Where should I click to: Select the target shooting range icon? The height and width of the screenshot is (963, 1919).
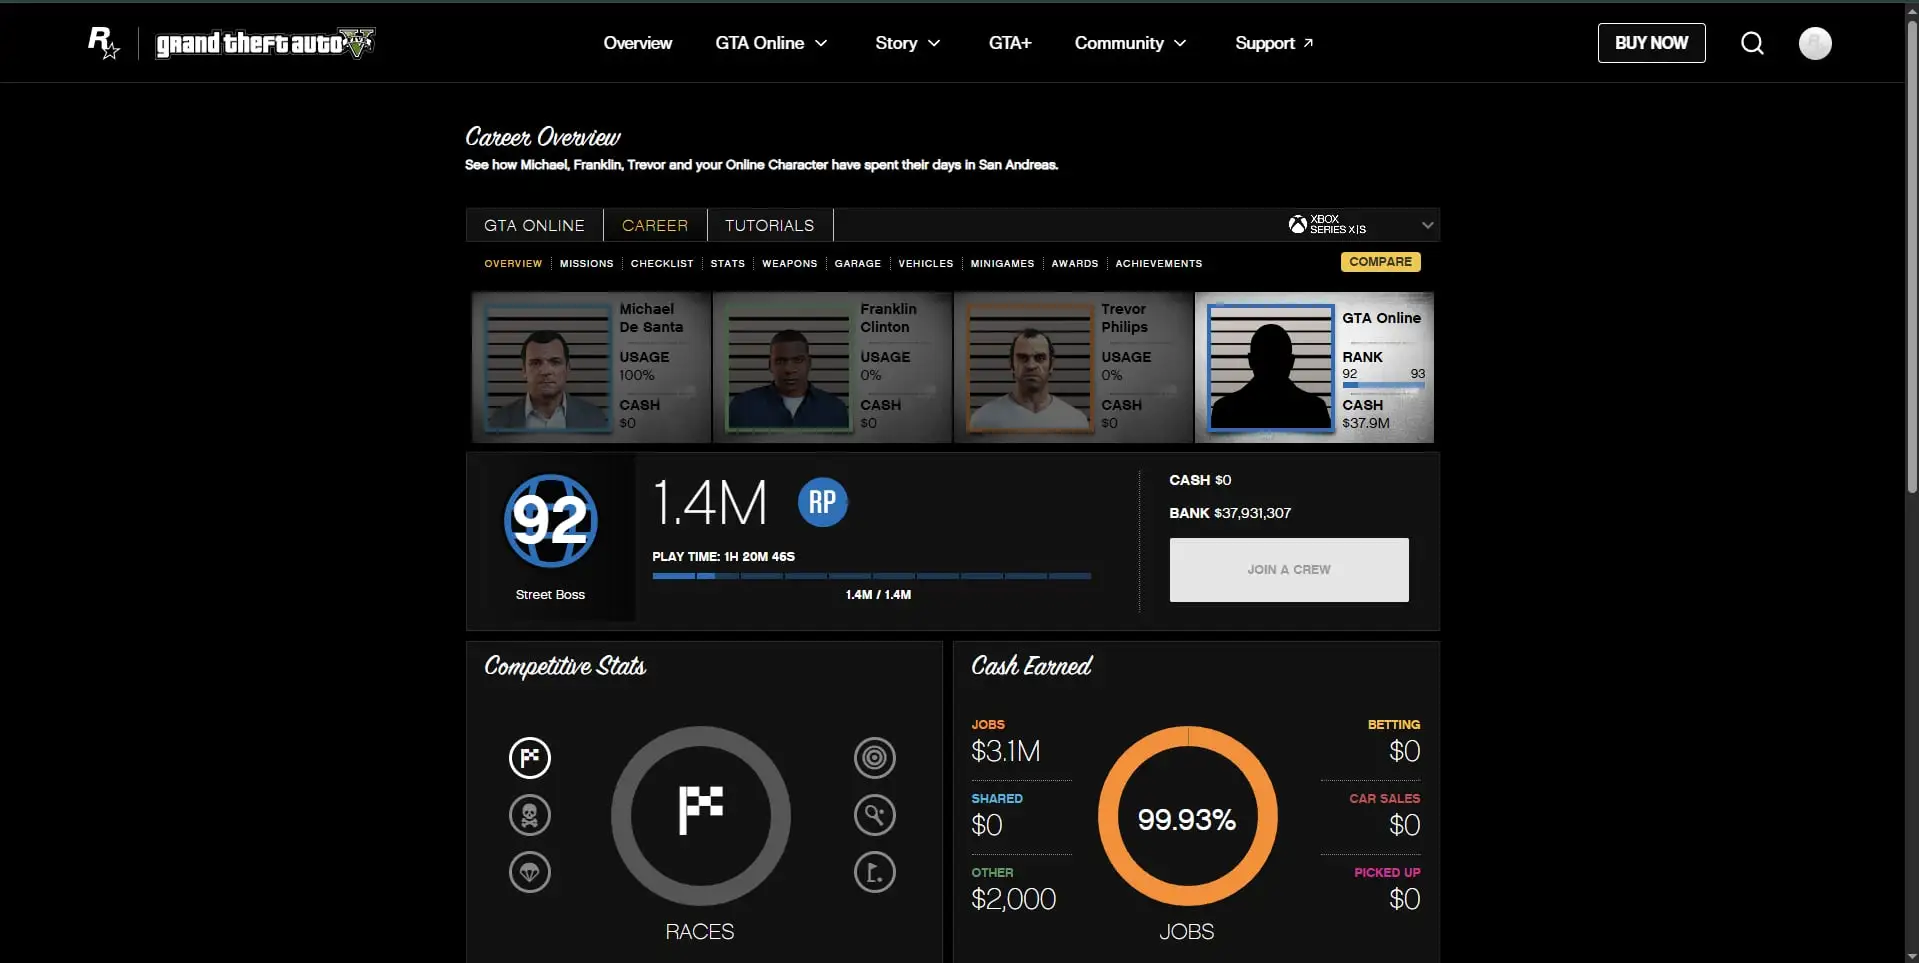tap(874, 758)
